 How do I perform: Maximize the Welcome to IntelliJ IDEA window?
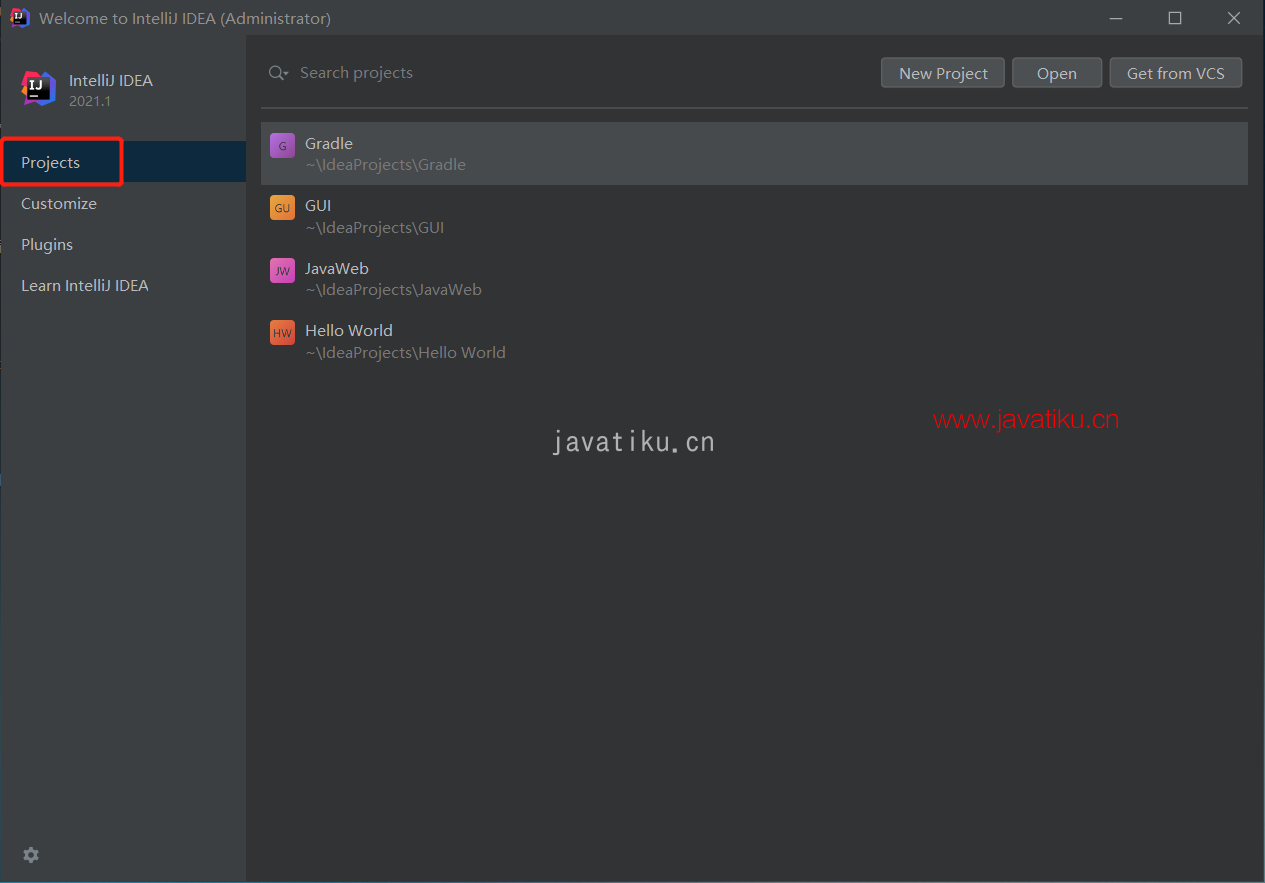click(1175, 18)
